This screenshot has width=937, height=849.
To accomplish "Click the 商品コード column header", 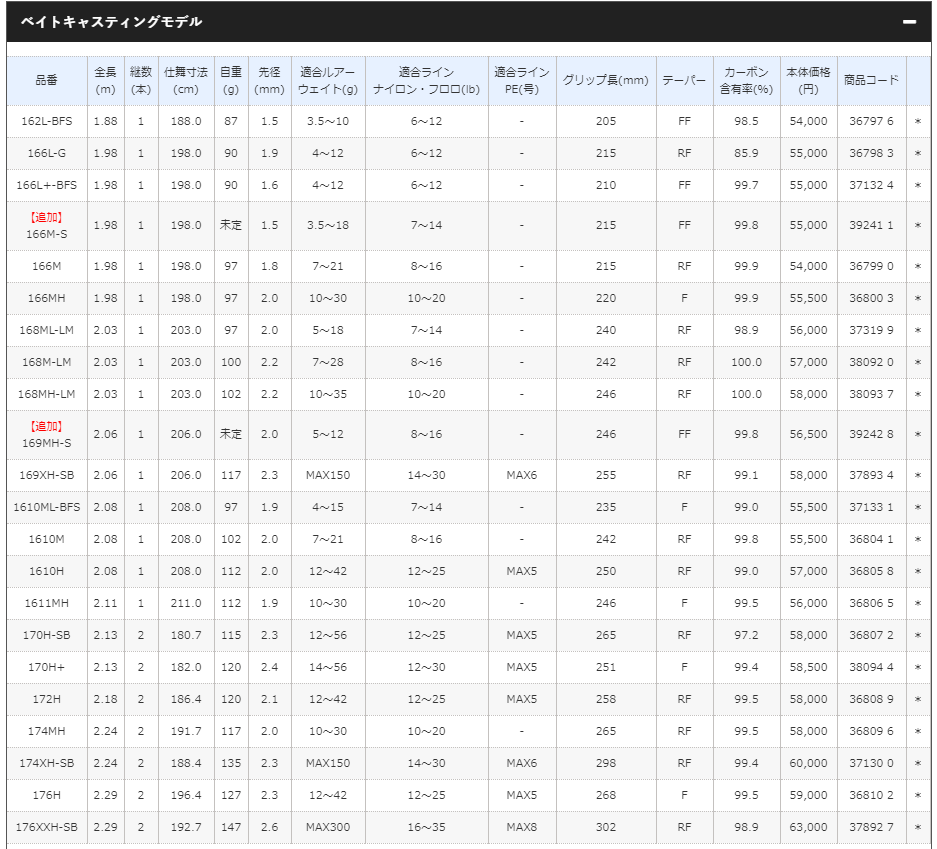I will pos(871,81).
